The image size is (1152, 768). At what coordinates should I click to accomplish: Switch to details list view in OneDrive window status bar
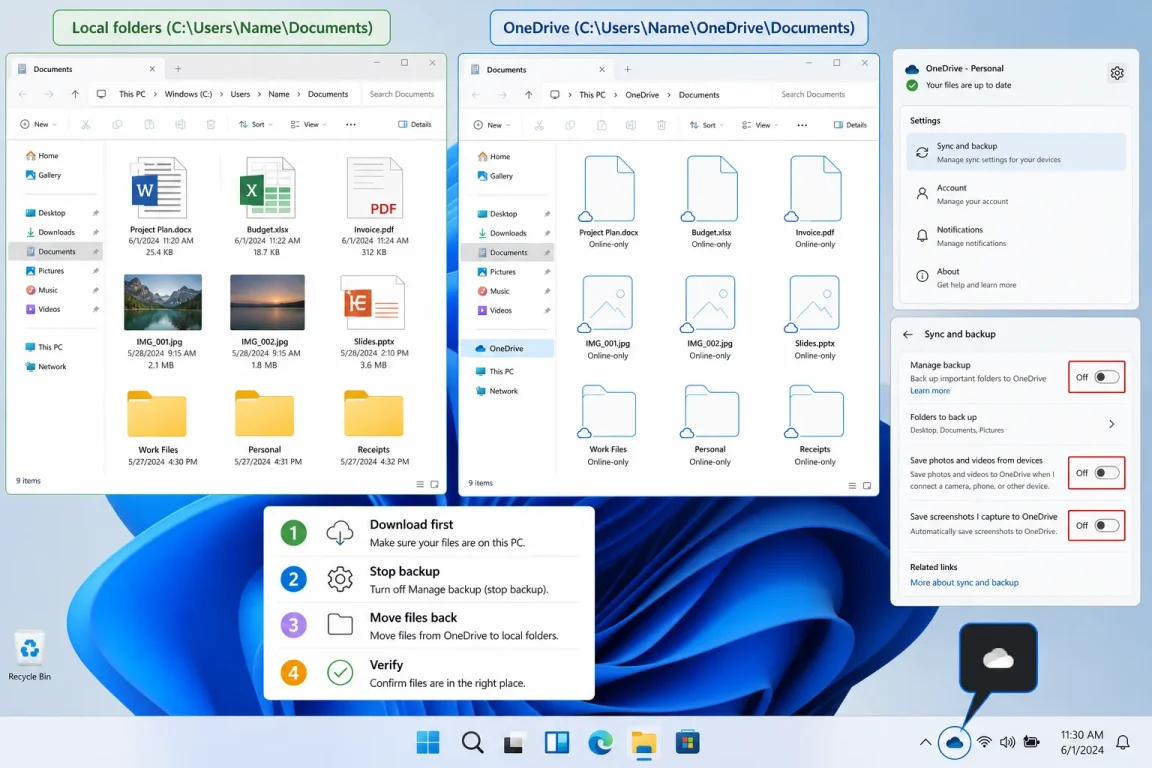852,486
